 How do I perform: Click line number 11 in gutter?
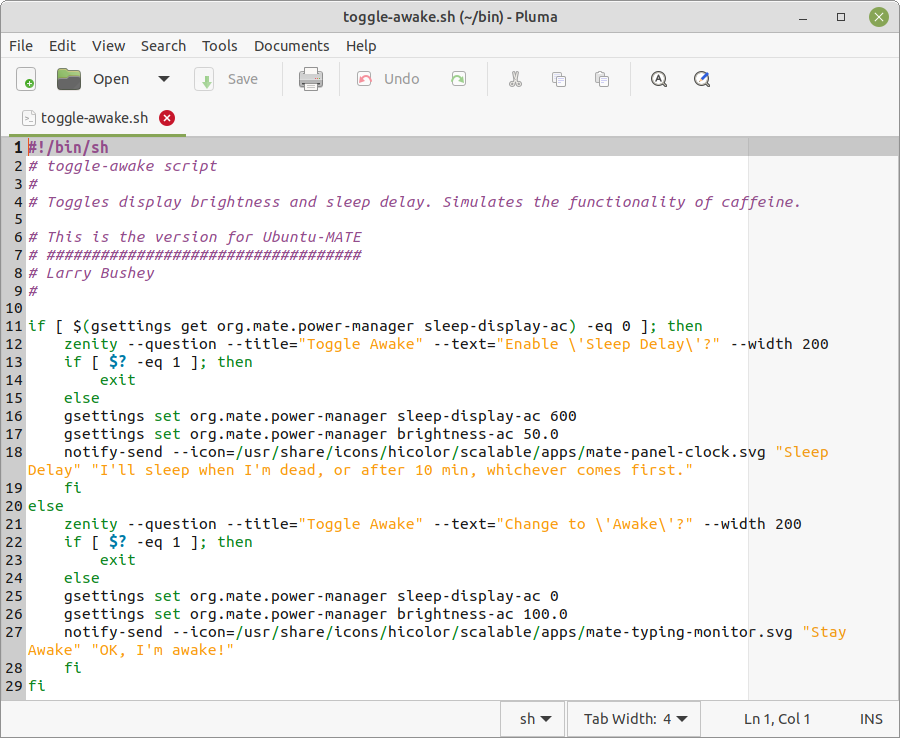pyautogui.click(x=14, y=326)
